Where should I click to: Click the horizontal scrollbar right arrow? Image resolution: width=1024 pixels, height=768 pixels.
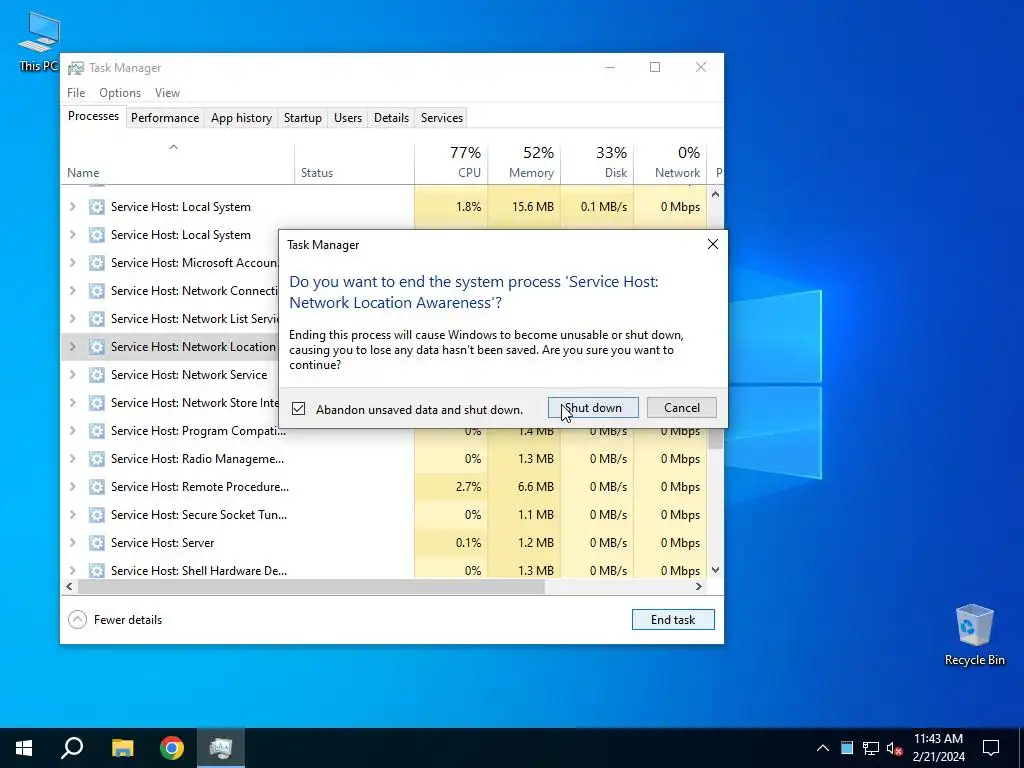[699, 586]
